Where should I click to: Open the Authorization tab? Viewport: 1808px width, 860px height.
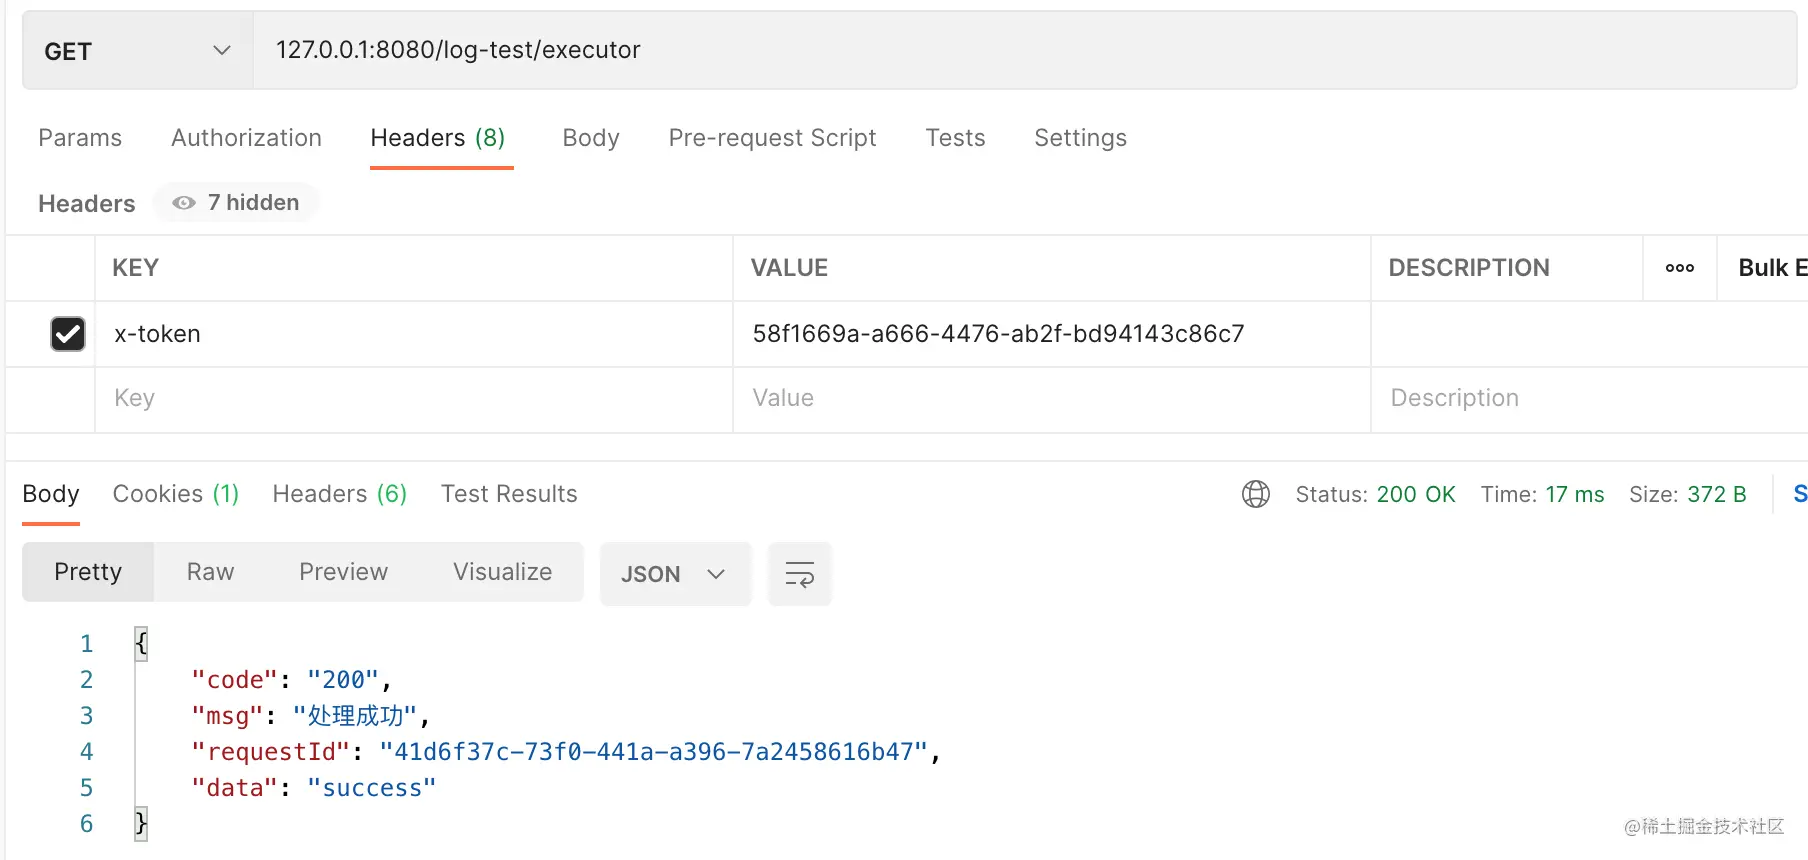coord(246,138)
